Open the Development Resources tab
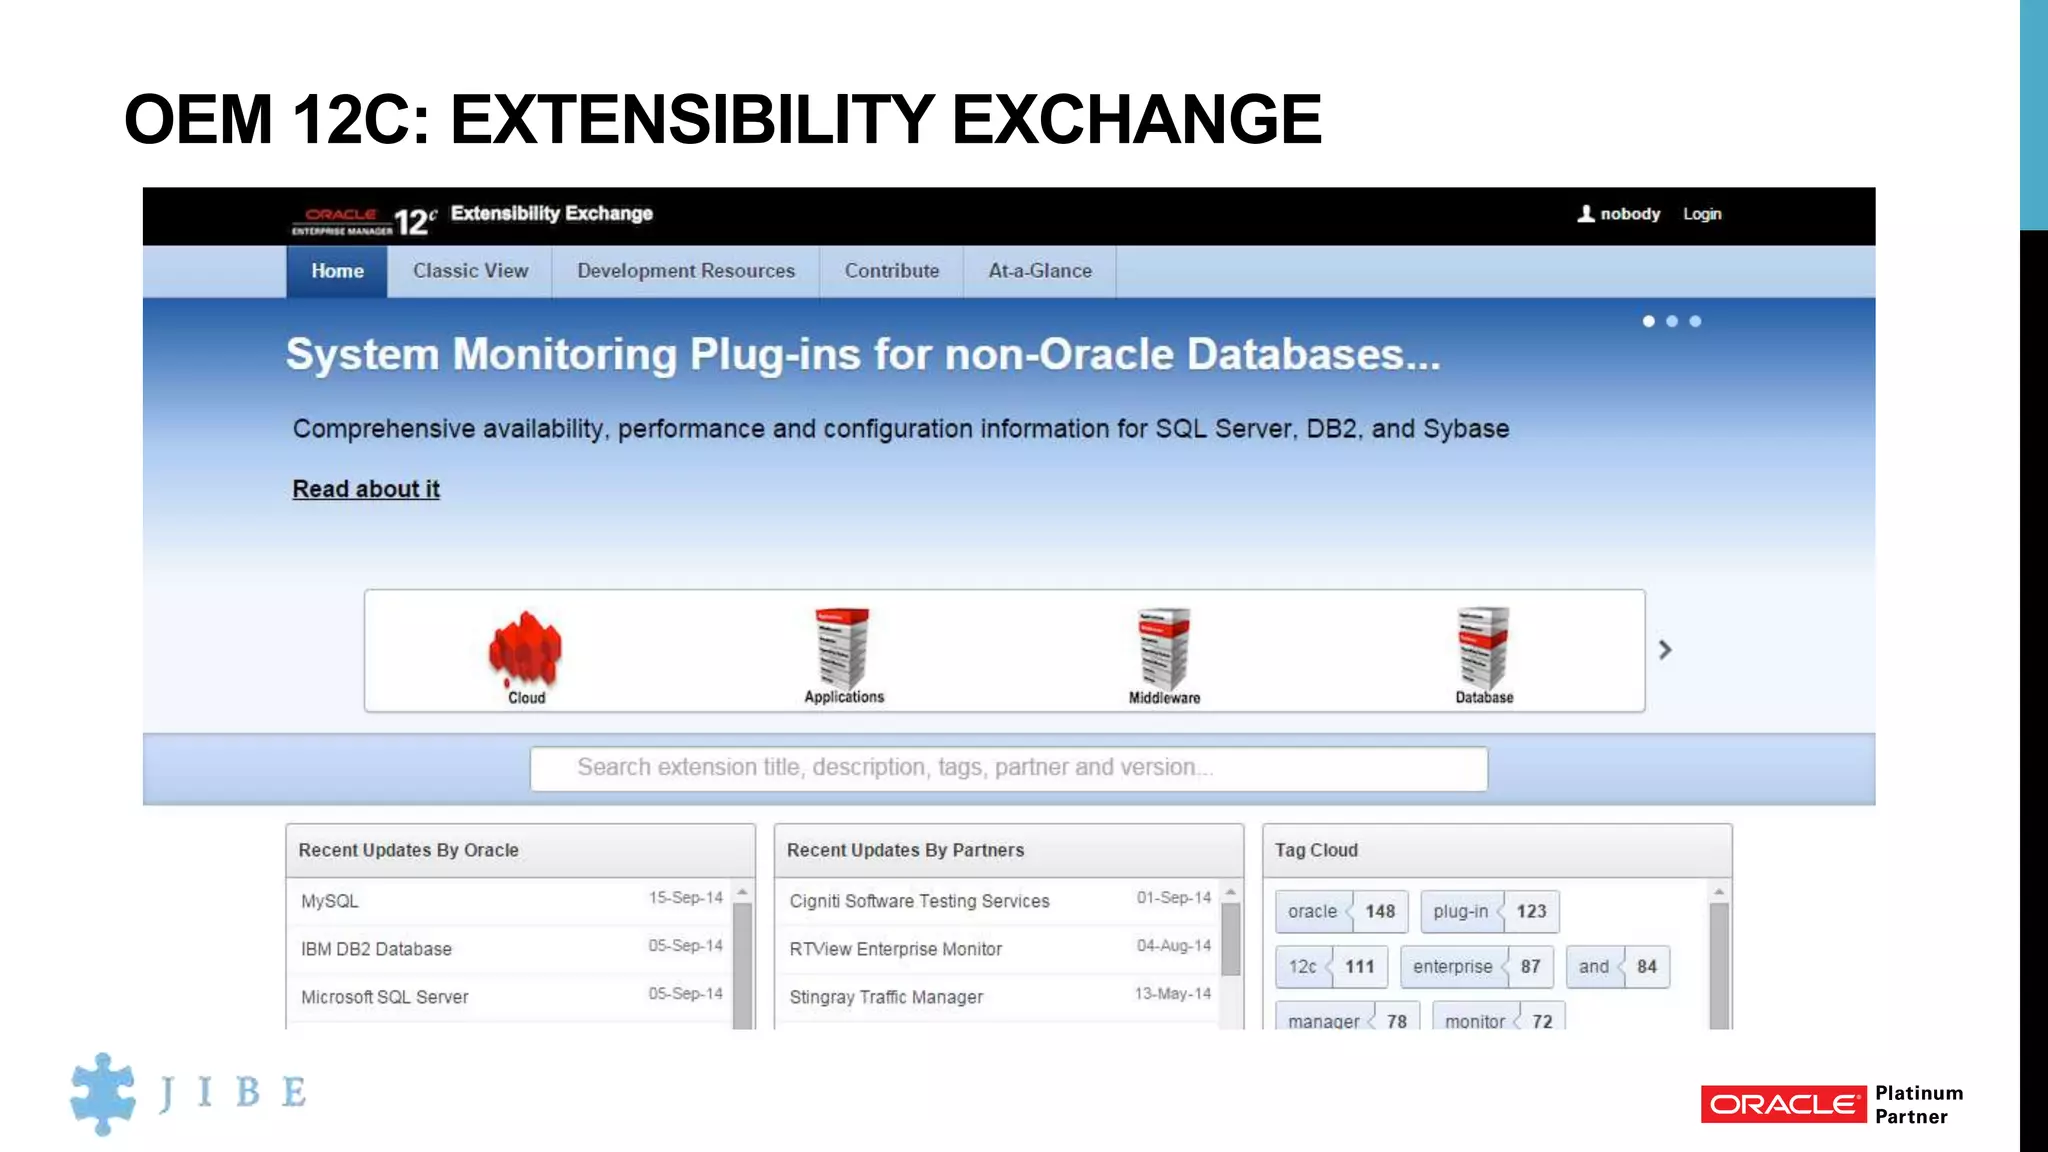The height and width of the screenshot is (1152, 2048). [686, 271]
